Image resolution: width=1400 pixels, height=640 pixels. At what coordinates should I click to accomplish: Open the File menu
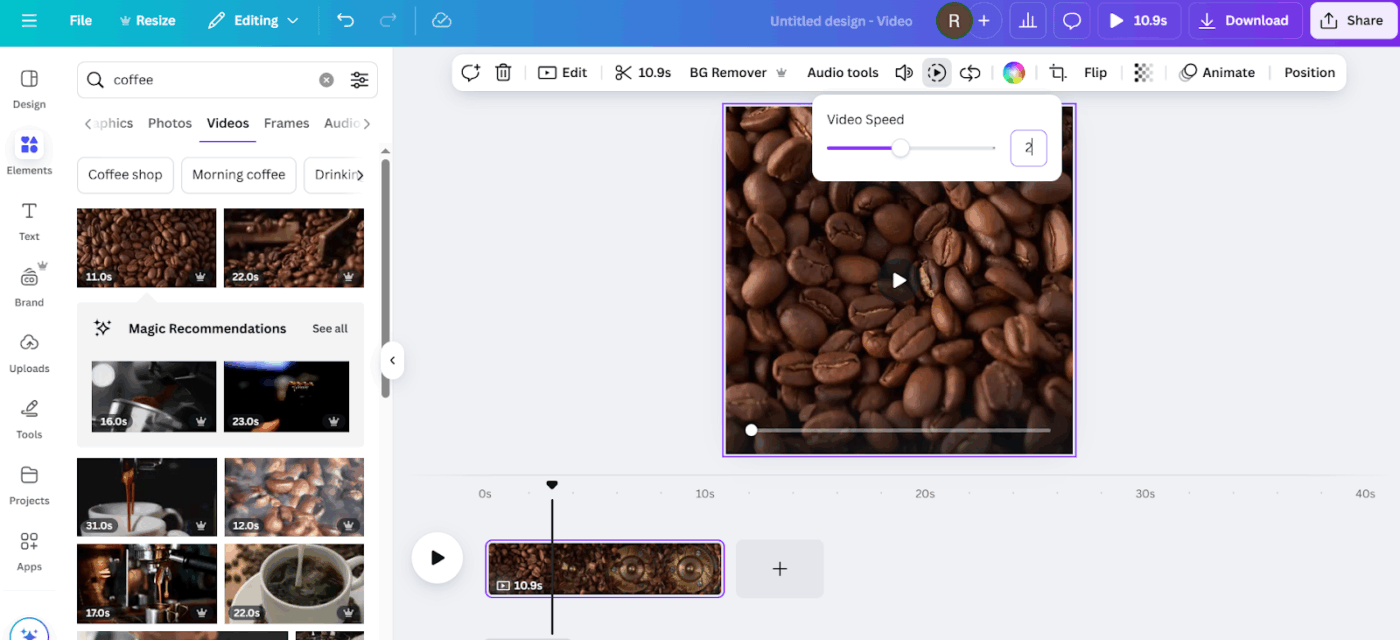click(80, 20)
